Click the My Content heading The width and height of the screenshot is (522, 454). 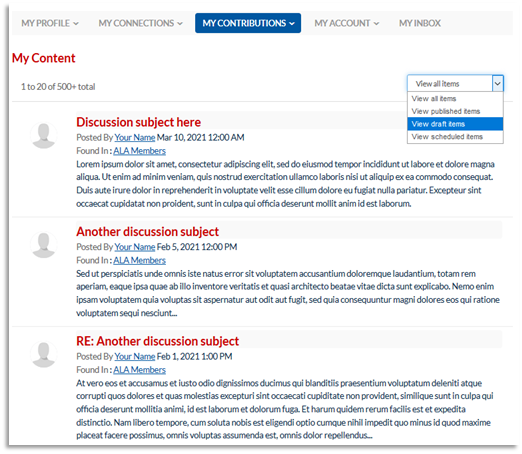[x=44, y=58]
